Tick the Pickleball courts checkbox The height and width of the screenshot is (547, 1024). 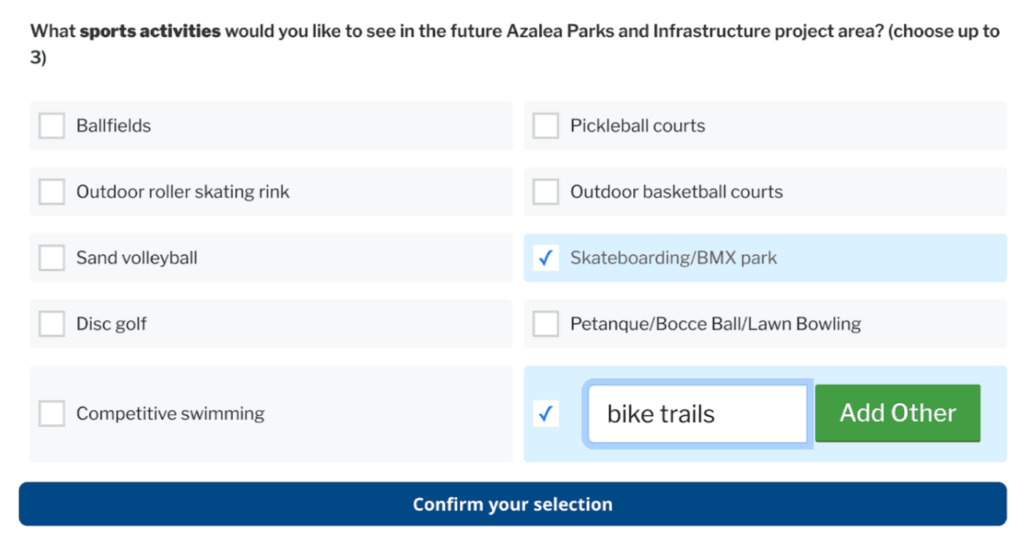pyautogui.click(x=546, y=126)
